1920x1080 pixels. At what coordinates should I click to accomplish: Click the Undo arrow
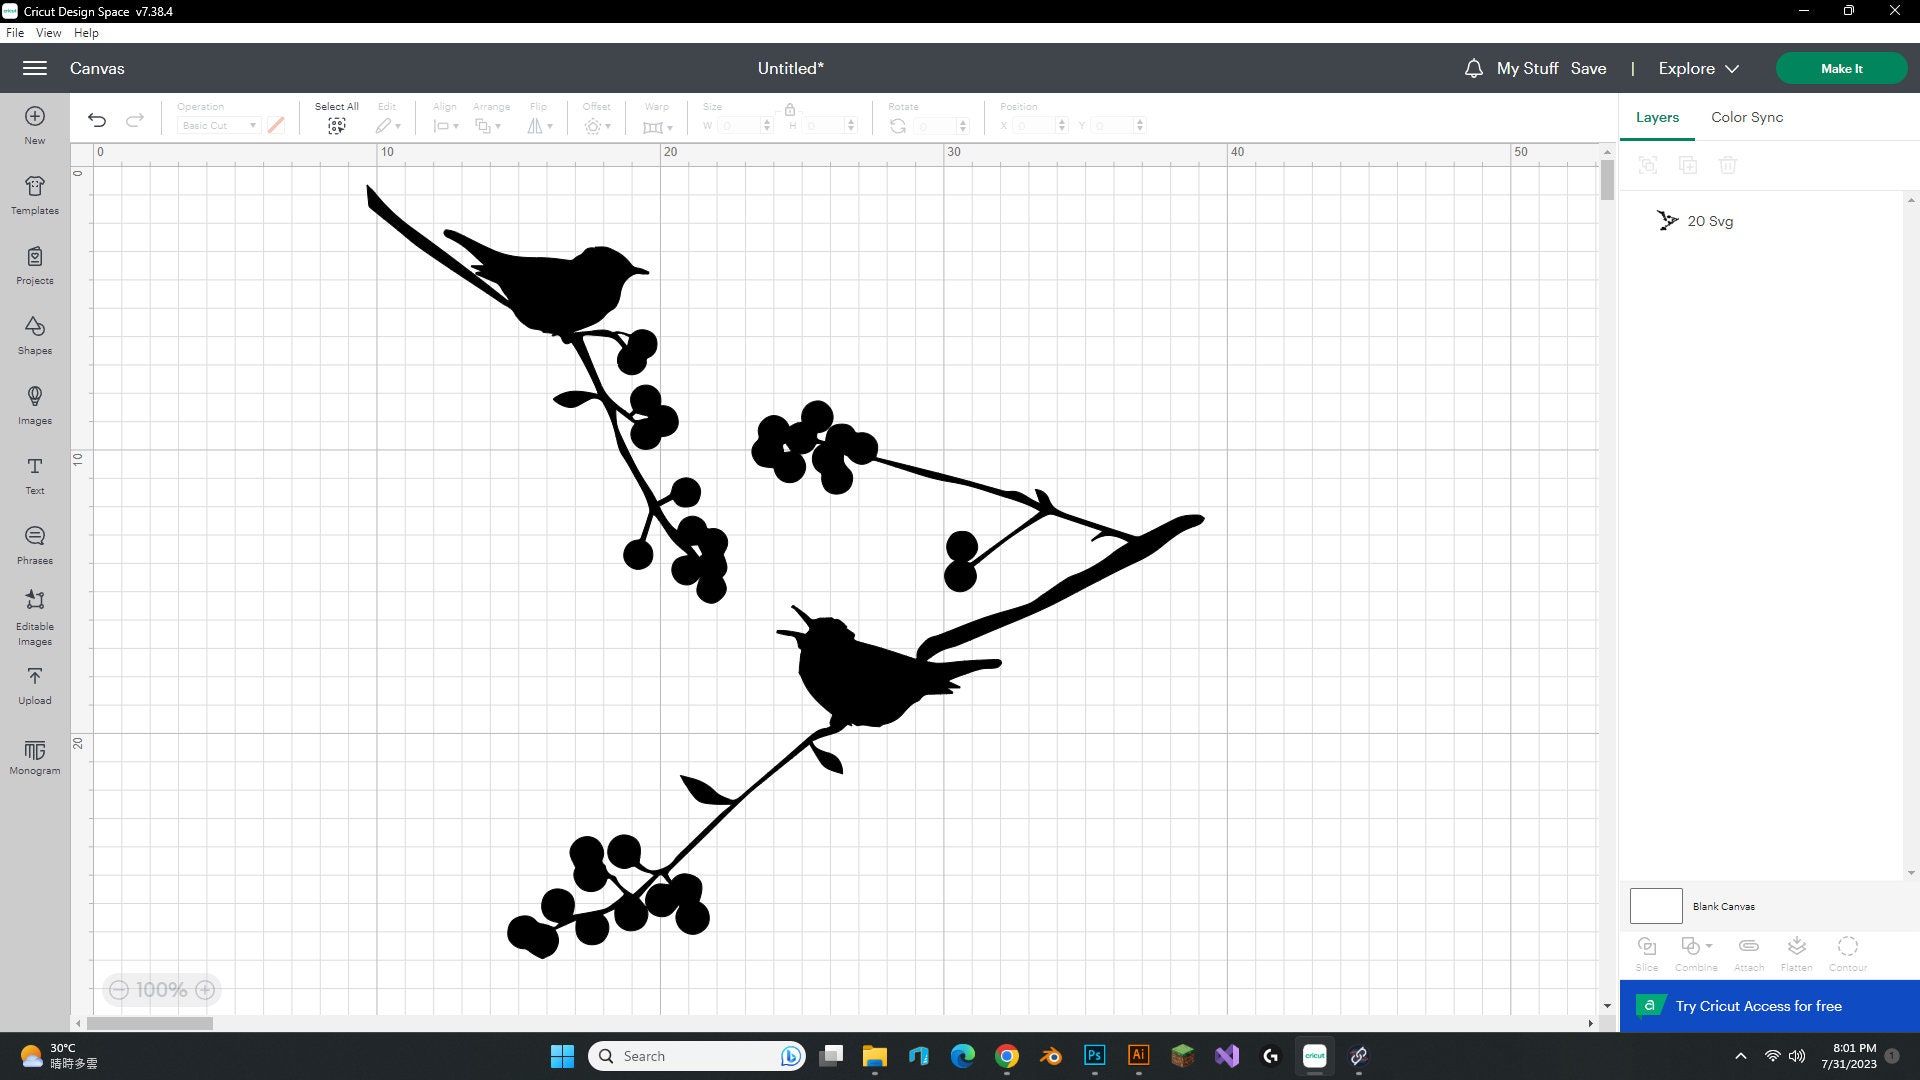[x=96, y=119]
